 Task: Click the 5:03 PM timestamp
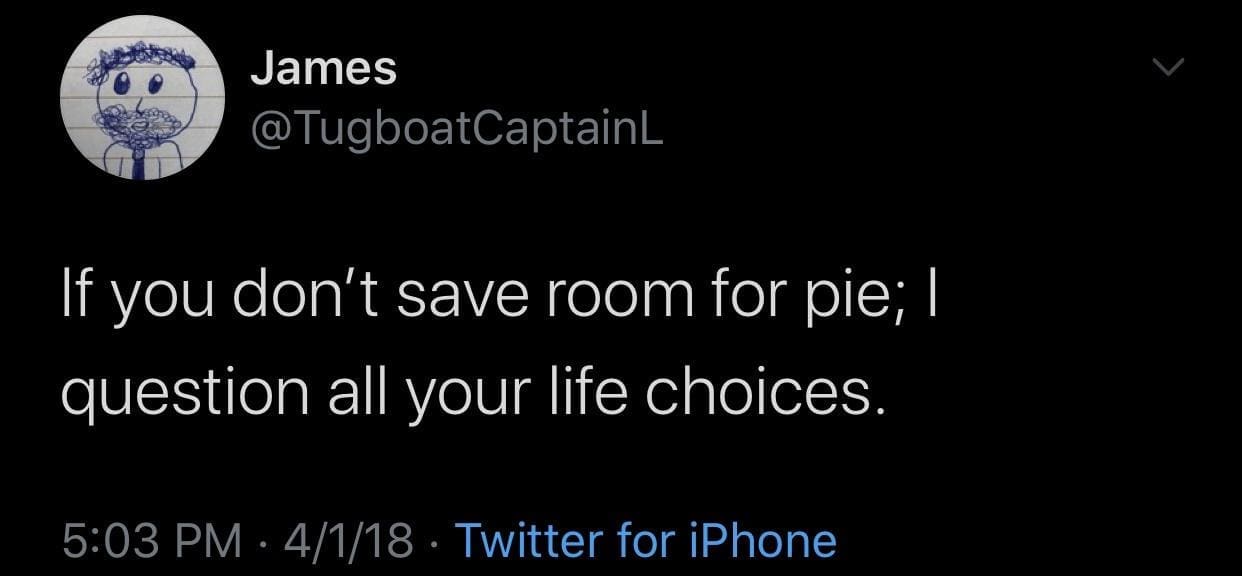point(152,540)
